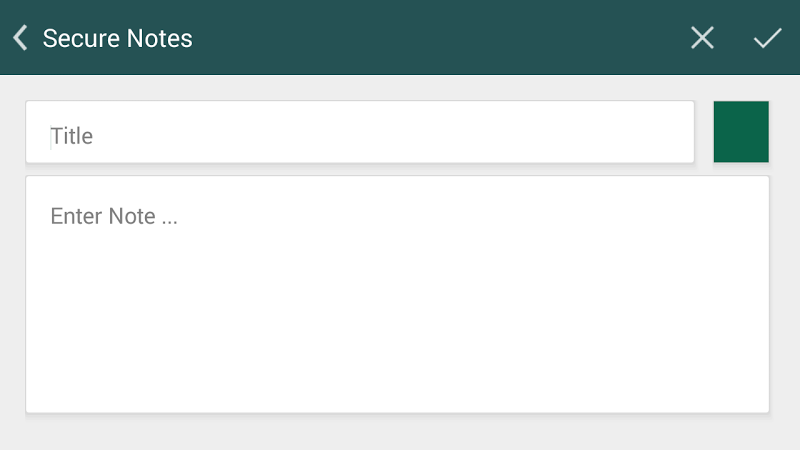The height and width of the screenshot is (450, 800).
Task: Change the note color using green square
Action: 741,131
